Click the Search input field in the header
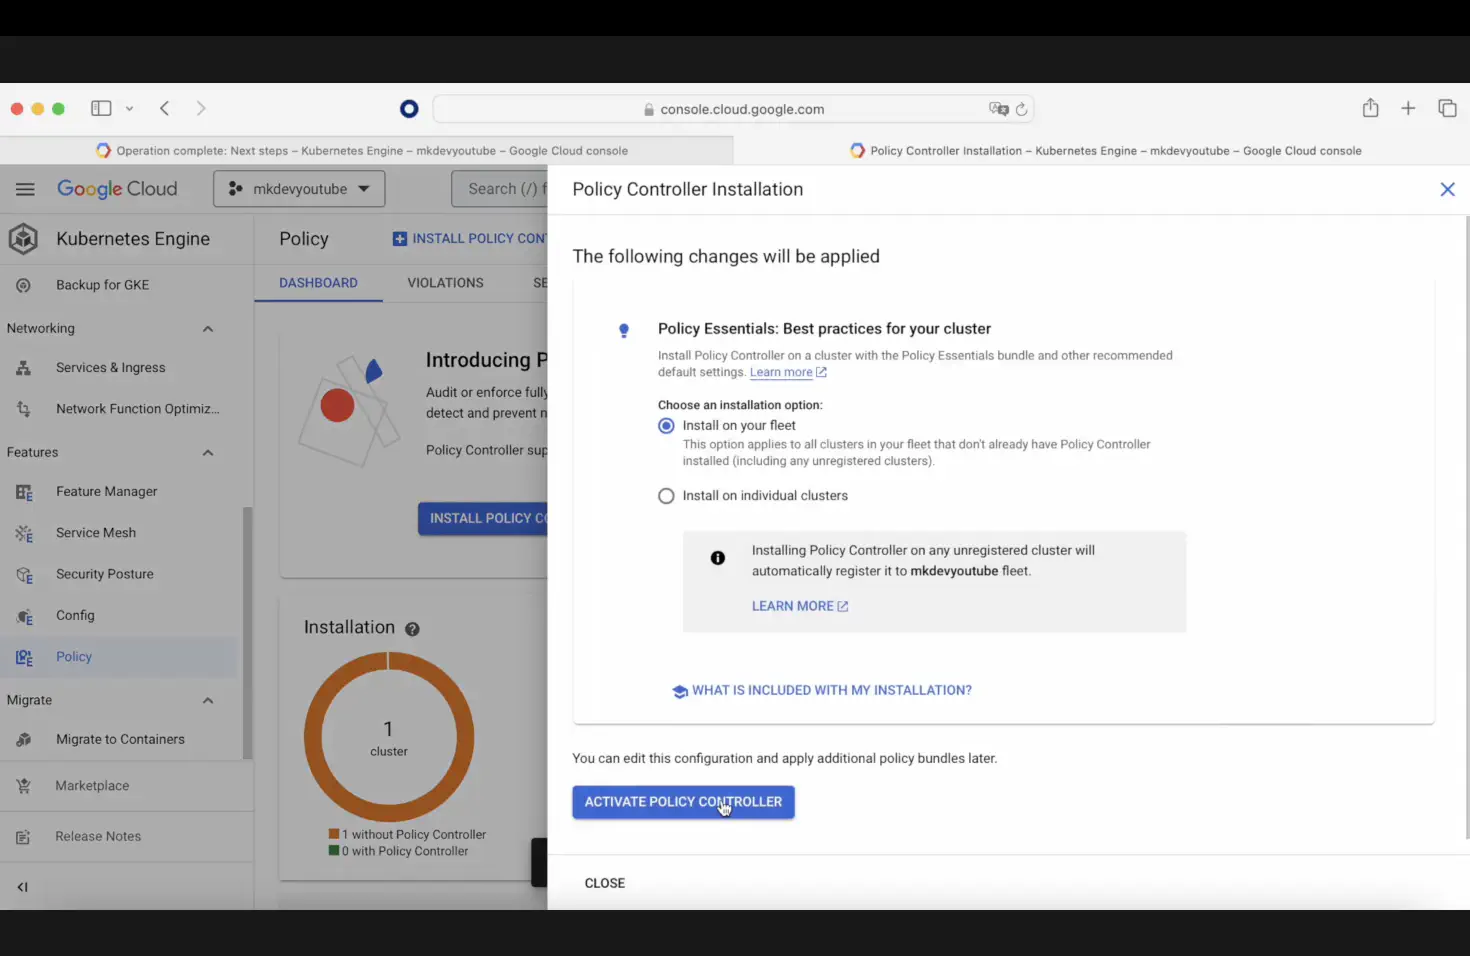 click(500, 189)
